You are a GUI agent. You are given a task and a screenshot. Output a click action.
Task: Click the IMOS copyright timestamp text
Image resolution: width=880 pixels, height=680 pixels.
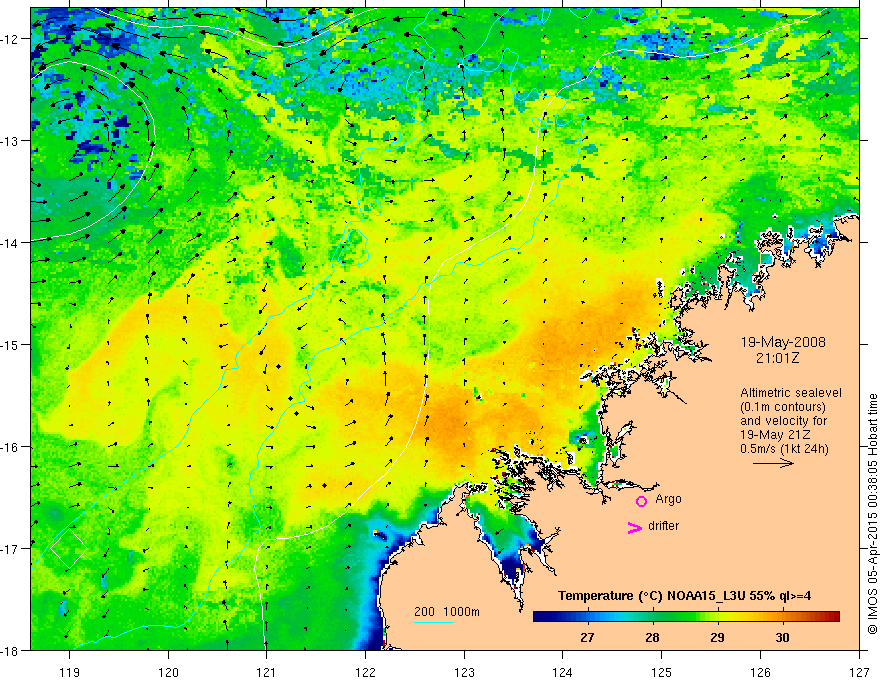tap(872, 514)
